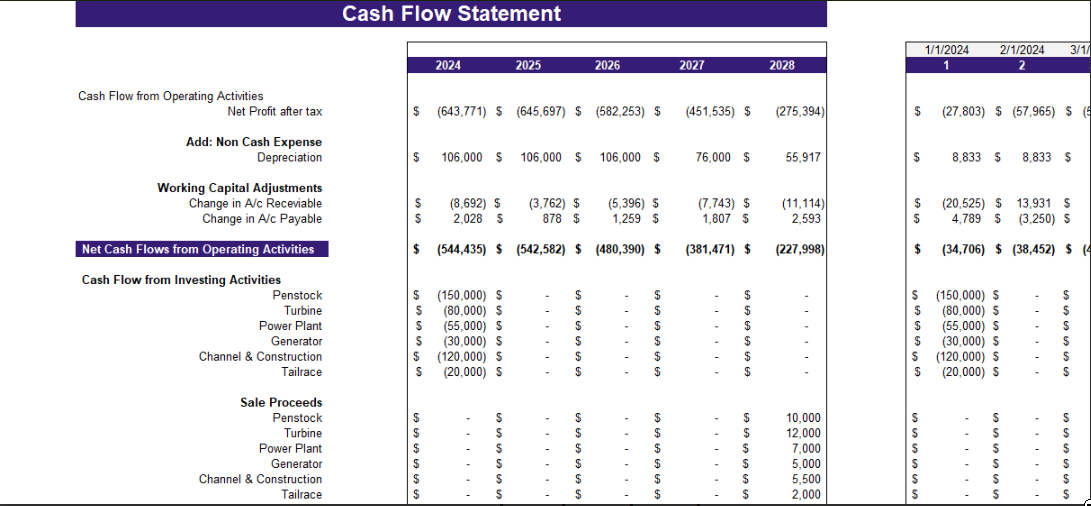
Task: Select the 2024 year column header
Action: point(448,66)
